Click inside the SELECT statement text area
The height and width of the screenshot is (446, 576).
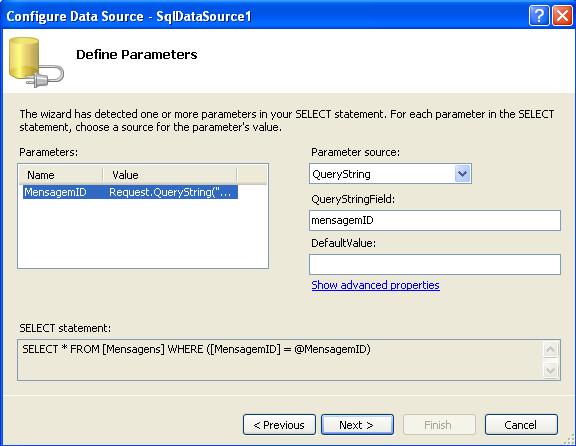280,360
